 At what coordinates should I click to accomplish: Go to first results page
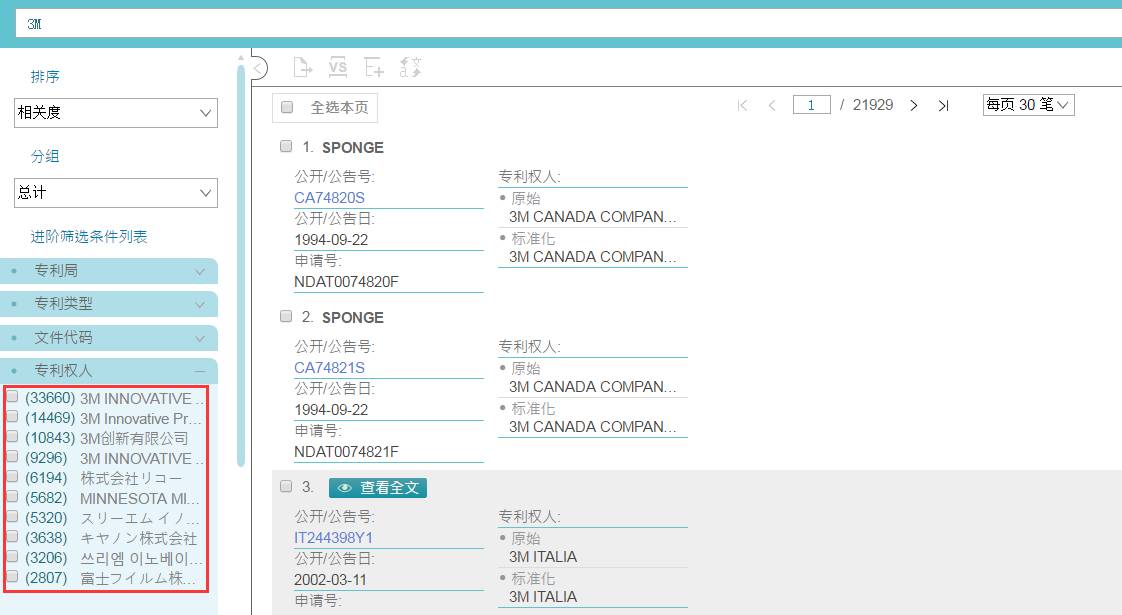pos(742,105)
